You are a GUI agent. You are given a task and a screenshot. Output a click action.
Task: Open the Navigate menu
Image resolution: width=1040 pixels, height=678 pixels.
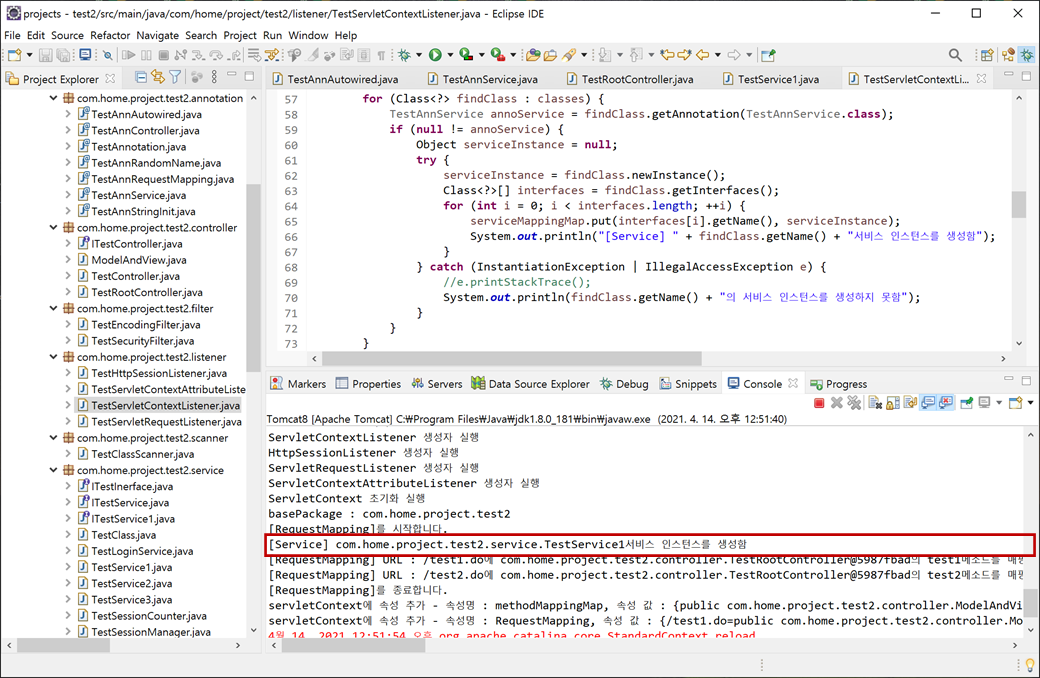coord(157,35)
